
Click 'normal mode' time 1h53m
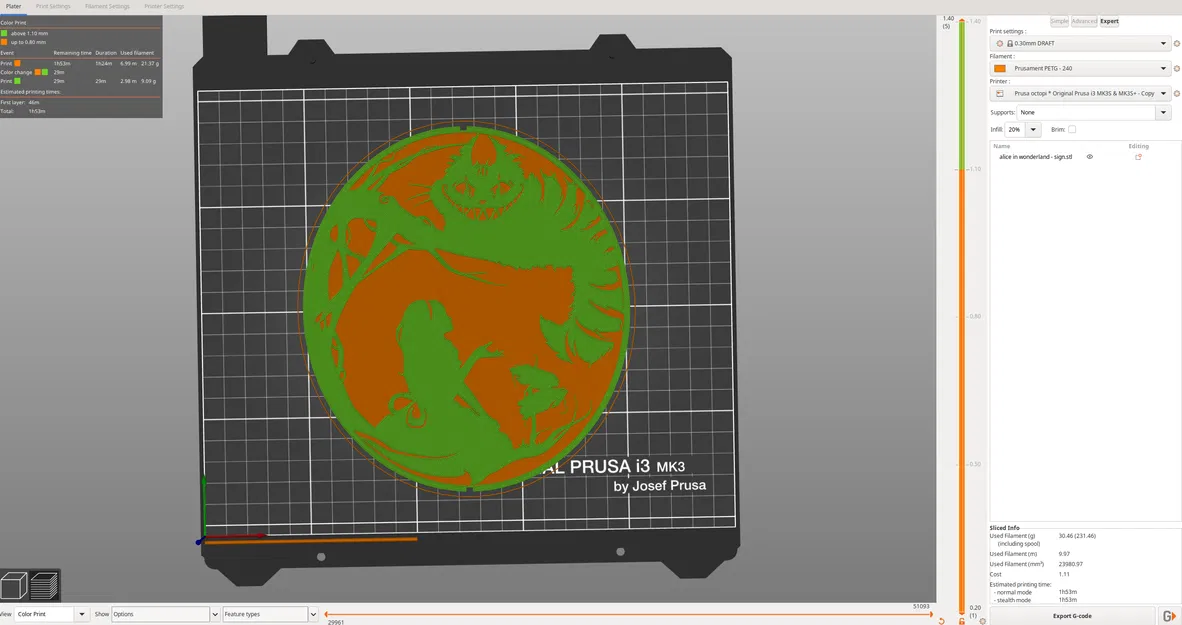click(x=1067, y=593)
